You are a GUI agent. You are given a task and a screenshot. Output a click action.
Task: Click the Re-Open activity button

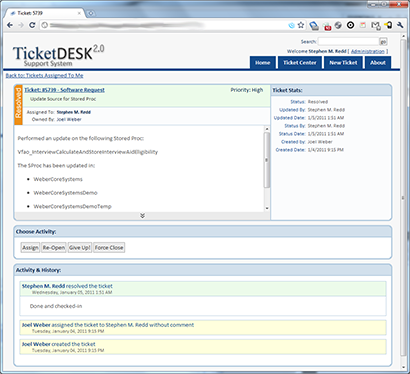(x=54, y=248)
